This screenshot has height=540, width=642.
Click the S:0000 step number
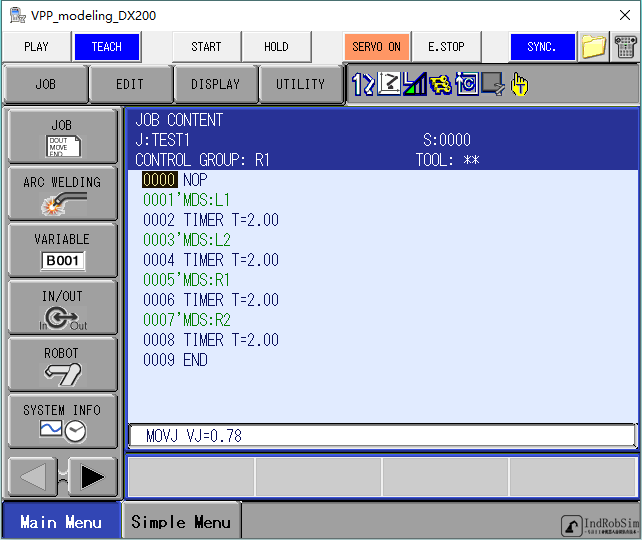click(x=447, y=140)
